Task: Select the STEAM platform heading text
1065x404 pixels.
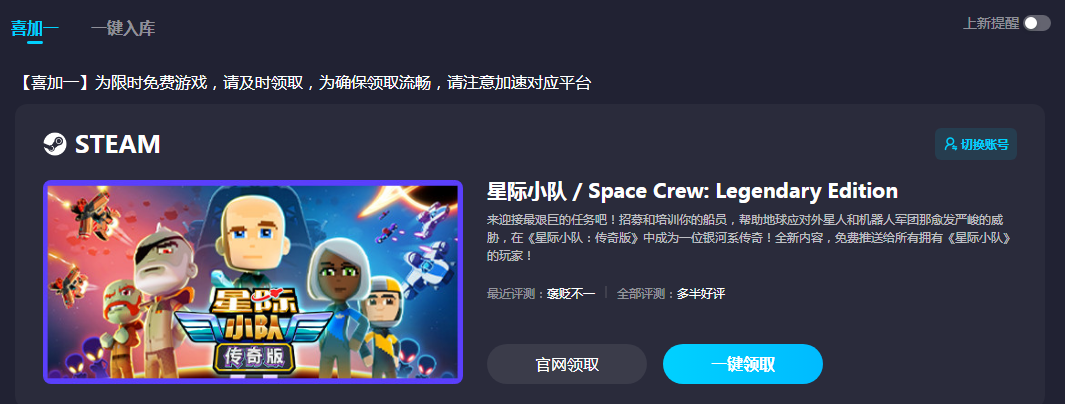Action: (x=118, y=144)
